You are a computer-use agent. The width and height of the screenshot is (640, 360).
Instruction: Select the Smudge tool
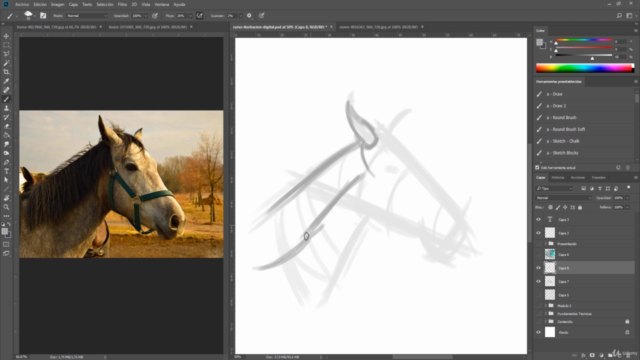(x=7, y=144)
